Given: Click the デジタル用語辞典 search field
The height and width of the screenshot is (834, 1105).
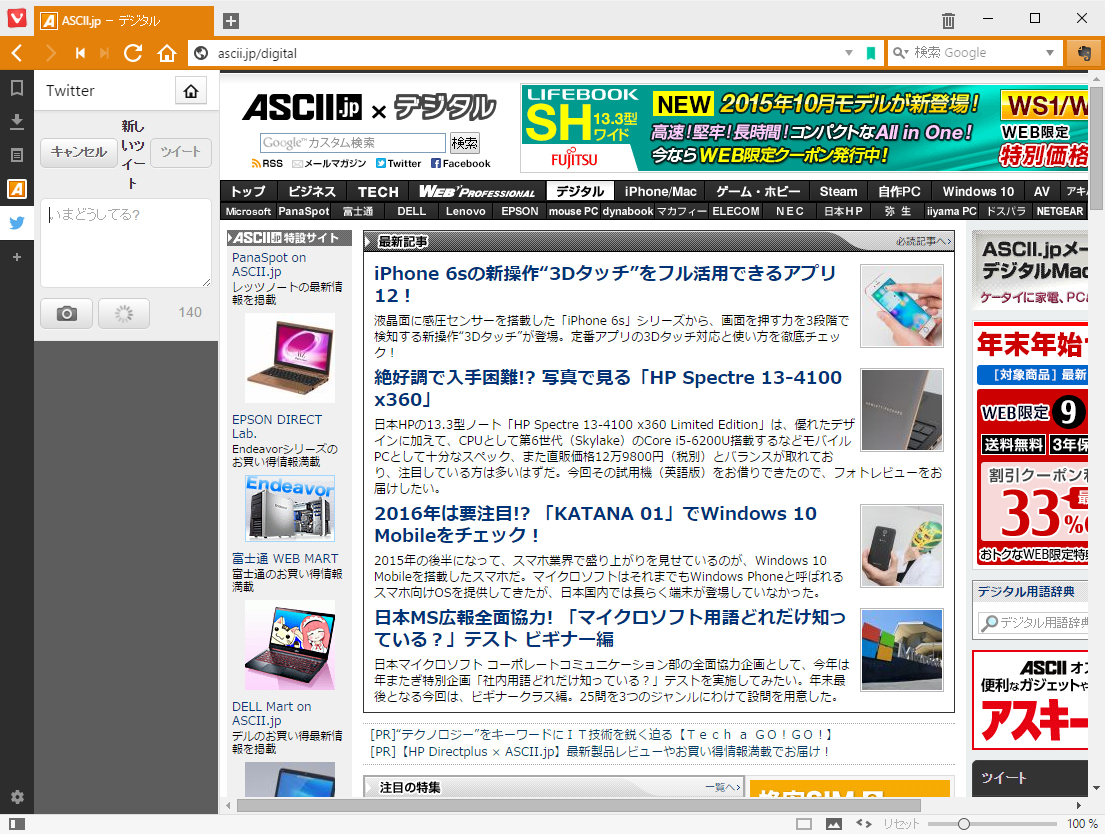Looking at the screenshot, I should (x=1033, y=623).
